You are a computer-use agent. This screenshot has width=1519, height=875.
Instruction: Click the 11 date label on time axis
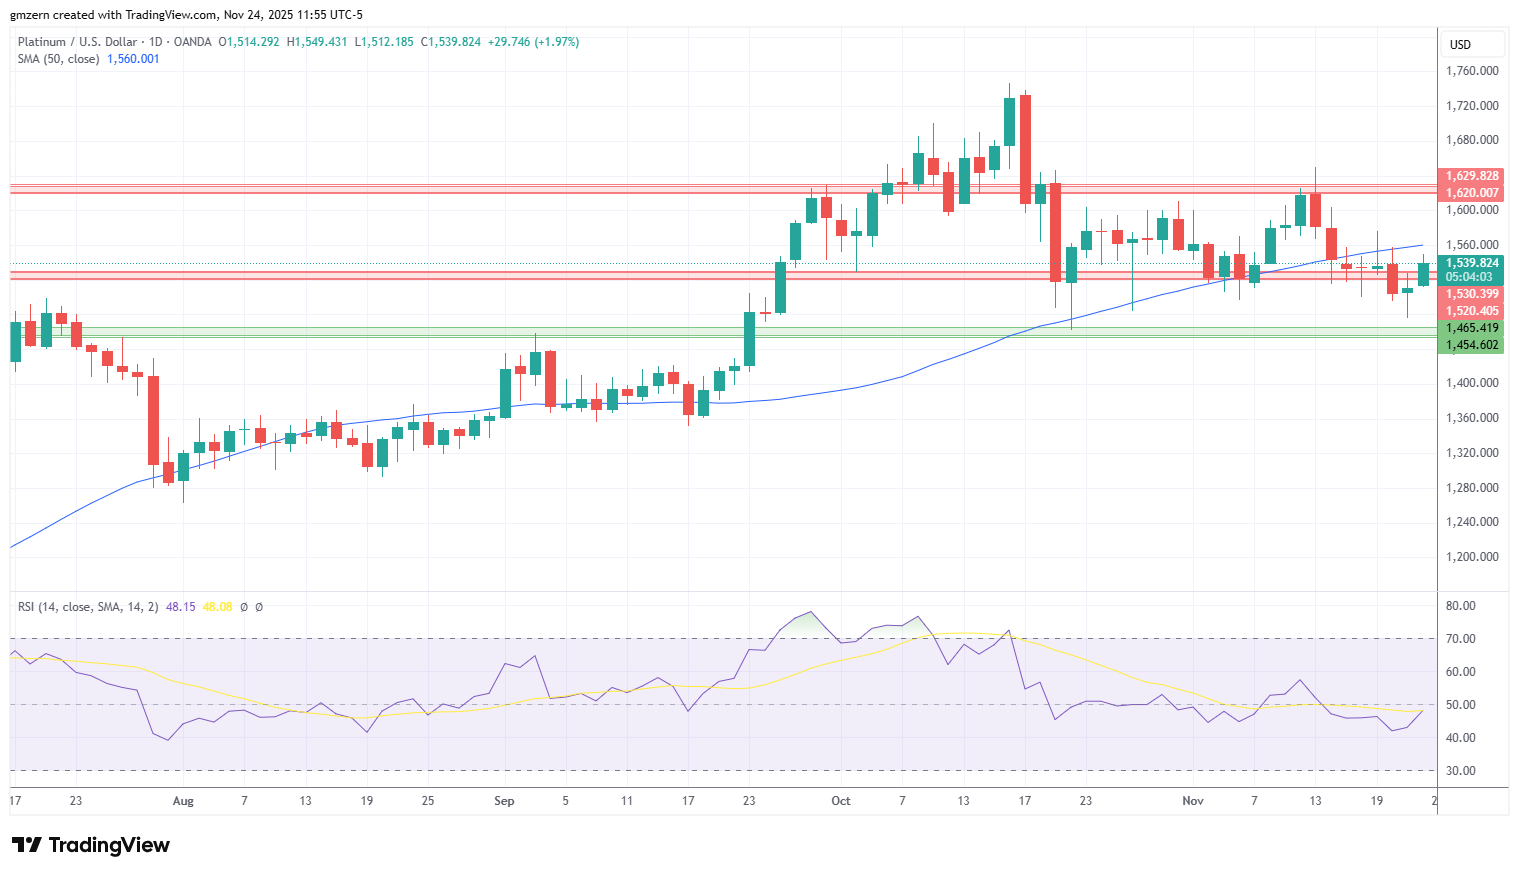point(627,801)
